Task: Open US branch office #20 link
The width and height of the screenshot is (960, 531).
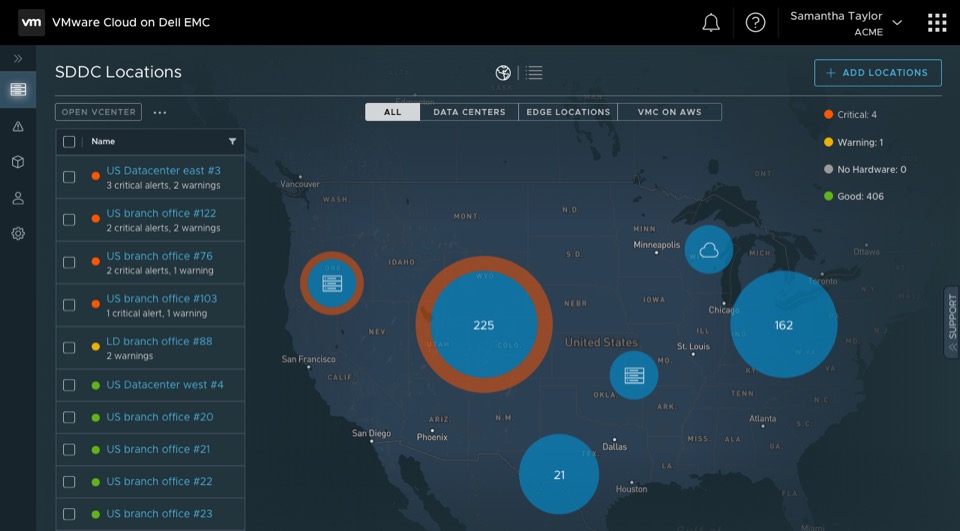Action: point(160,416)
